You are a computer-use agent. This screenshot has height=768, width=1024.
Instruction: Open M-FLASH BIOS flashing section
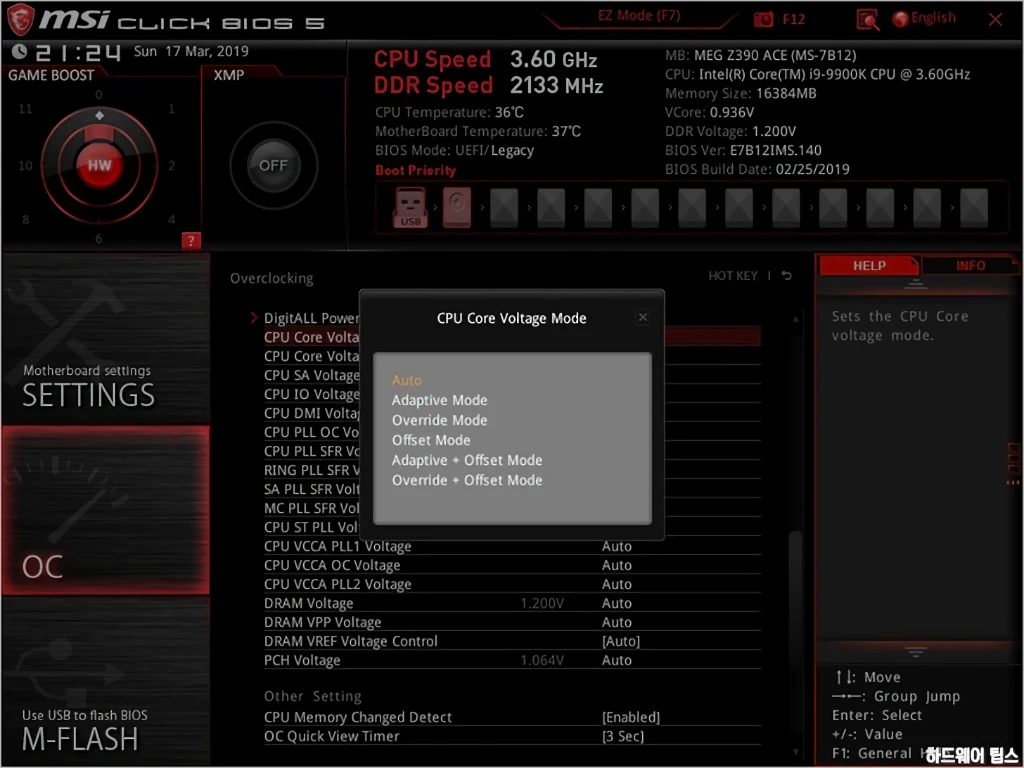click(106, 679)
